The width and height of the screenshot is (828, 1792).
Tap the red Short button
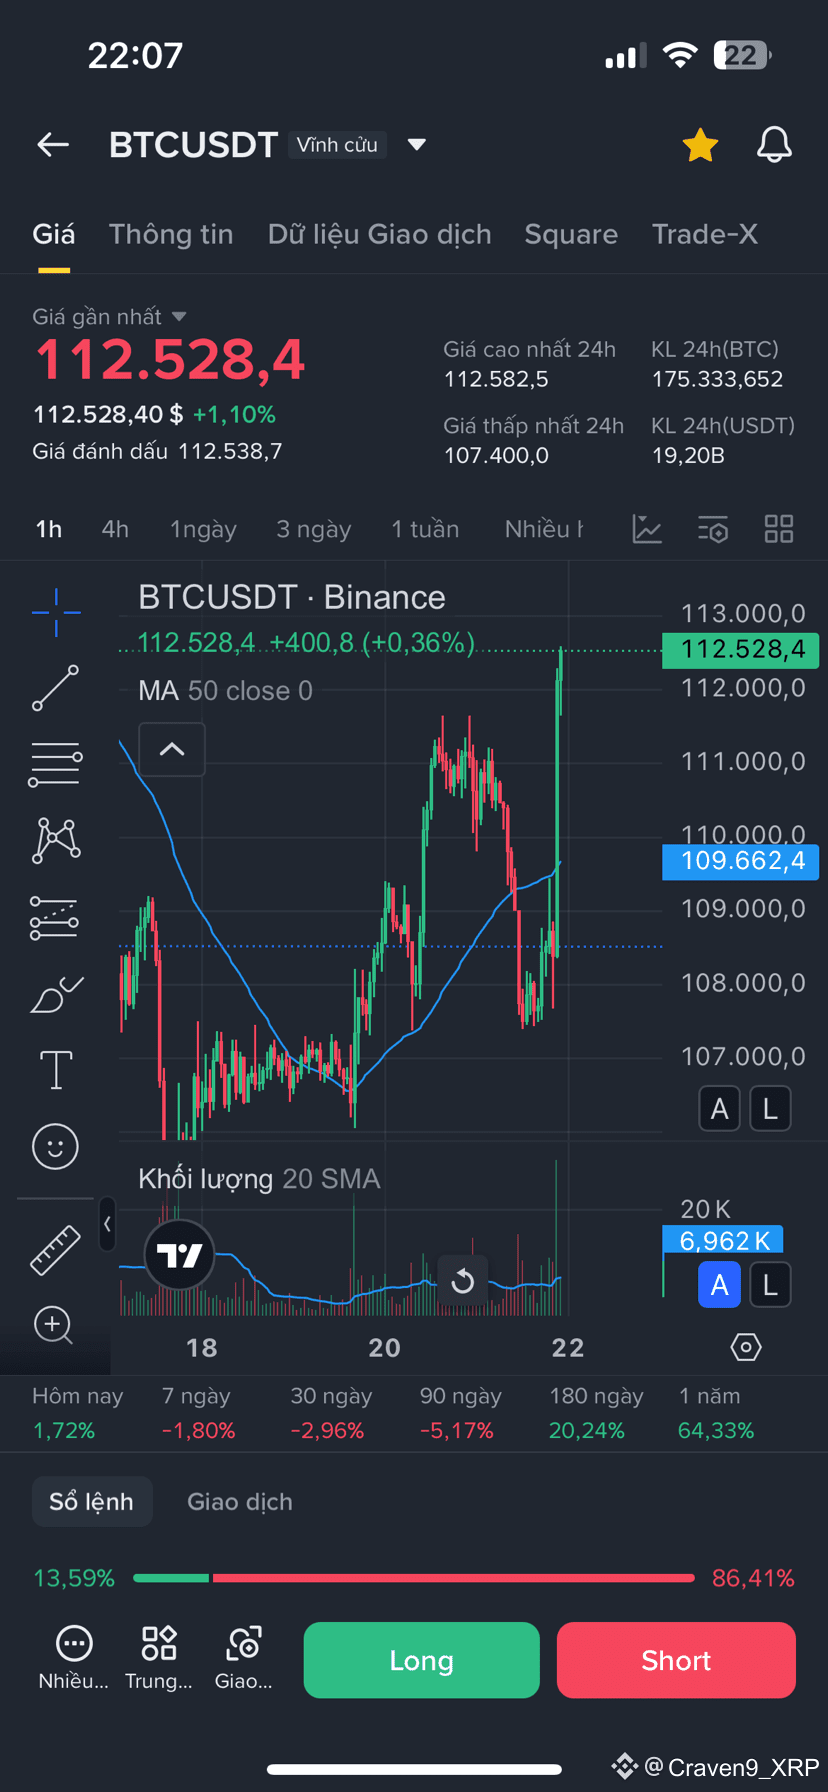tap(676, 1660)
